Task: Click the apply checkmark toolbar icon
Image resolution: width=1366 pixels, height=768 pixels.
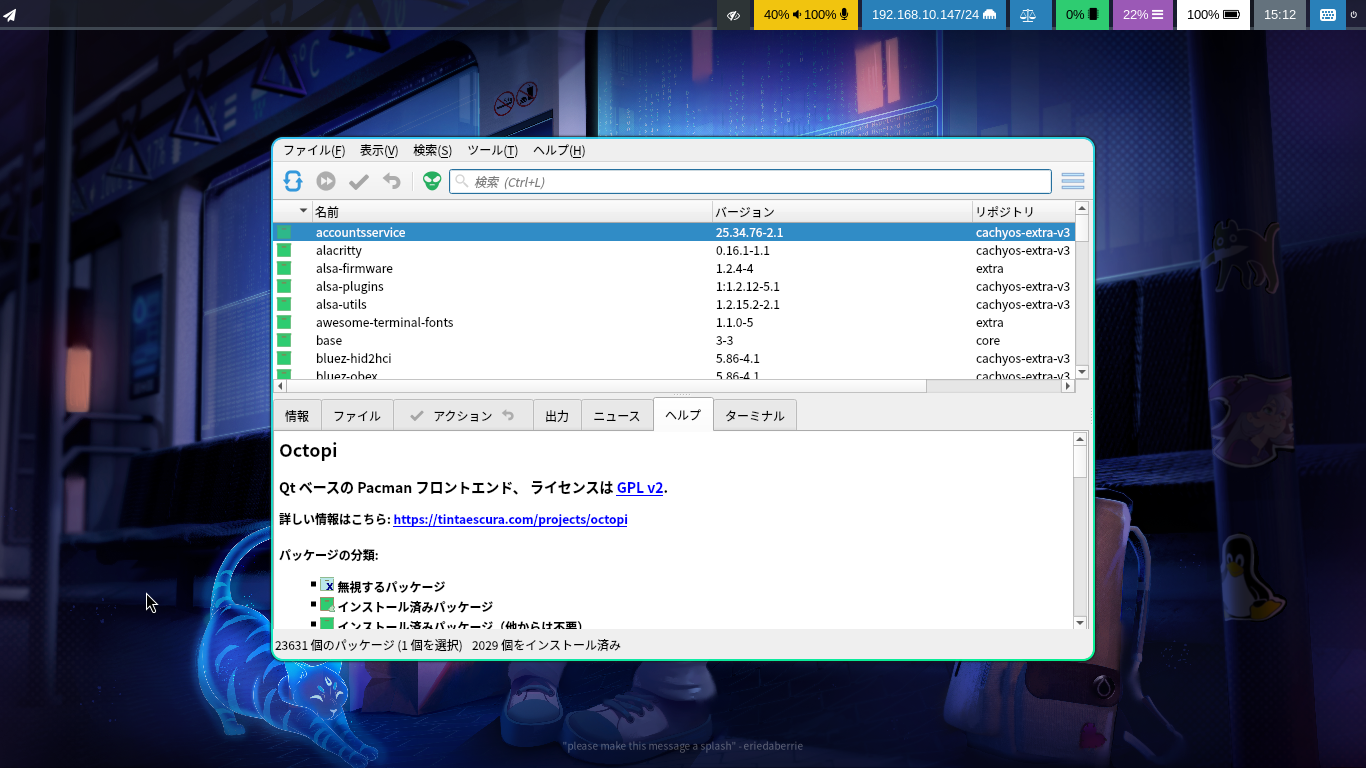Action: 359,181
